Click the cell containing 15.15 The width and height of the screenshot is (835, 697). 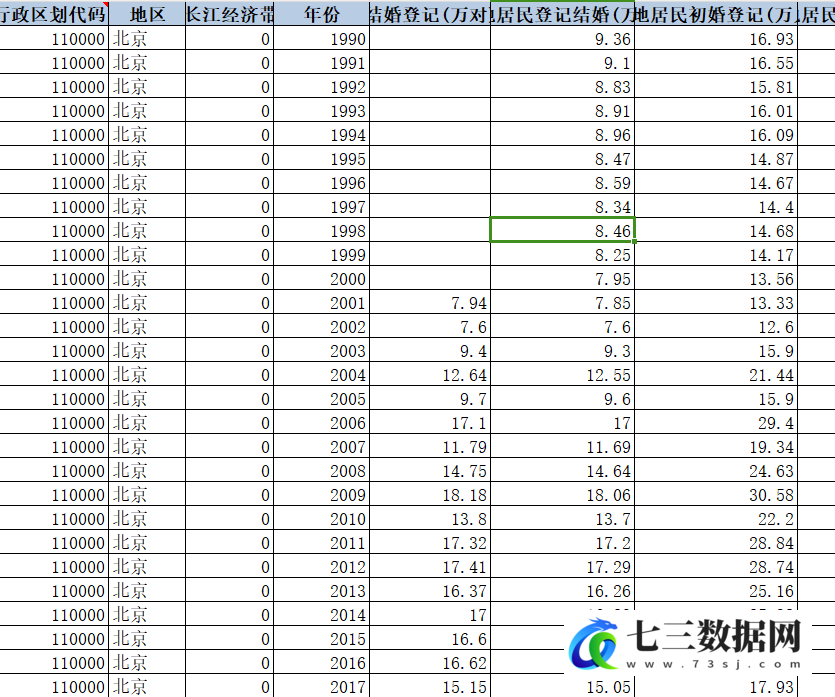(x=430, y=686)
